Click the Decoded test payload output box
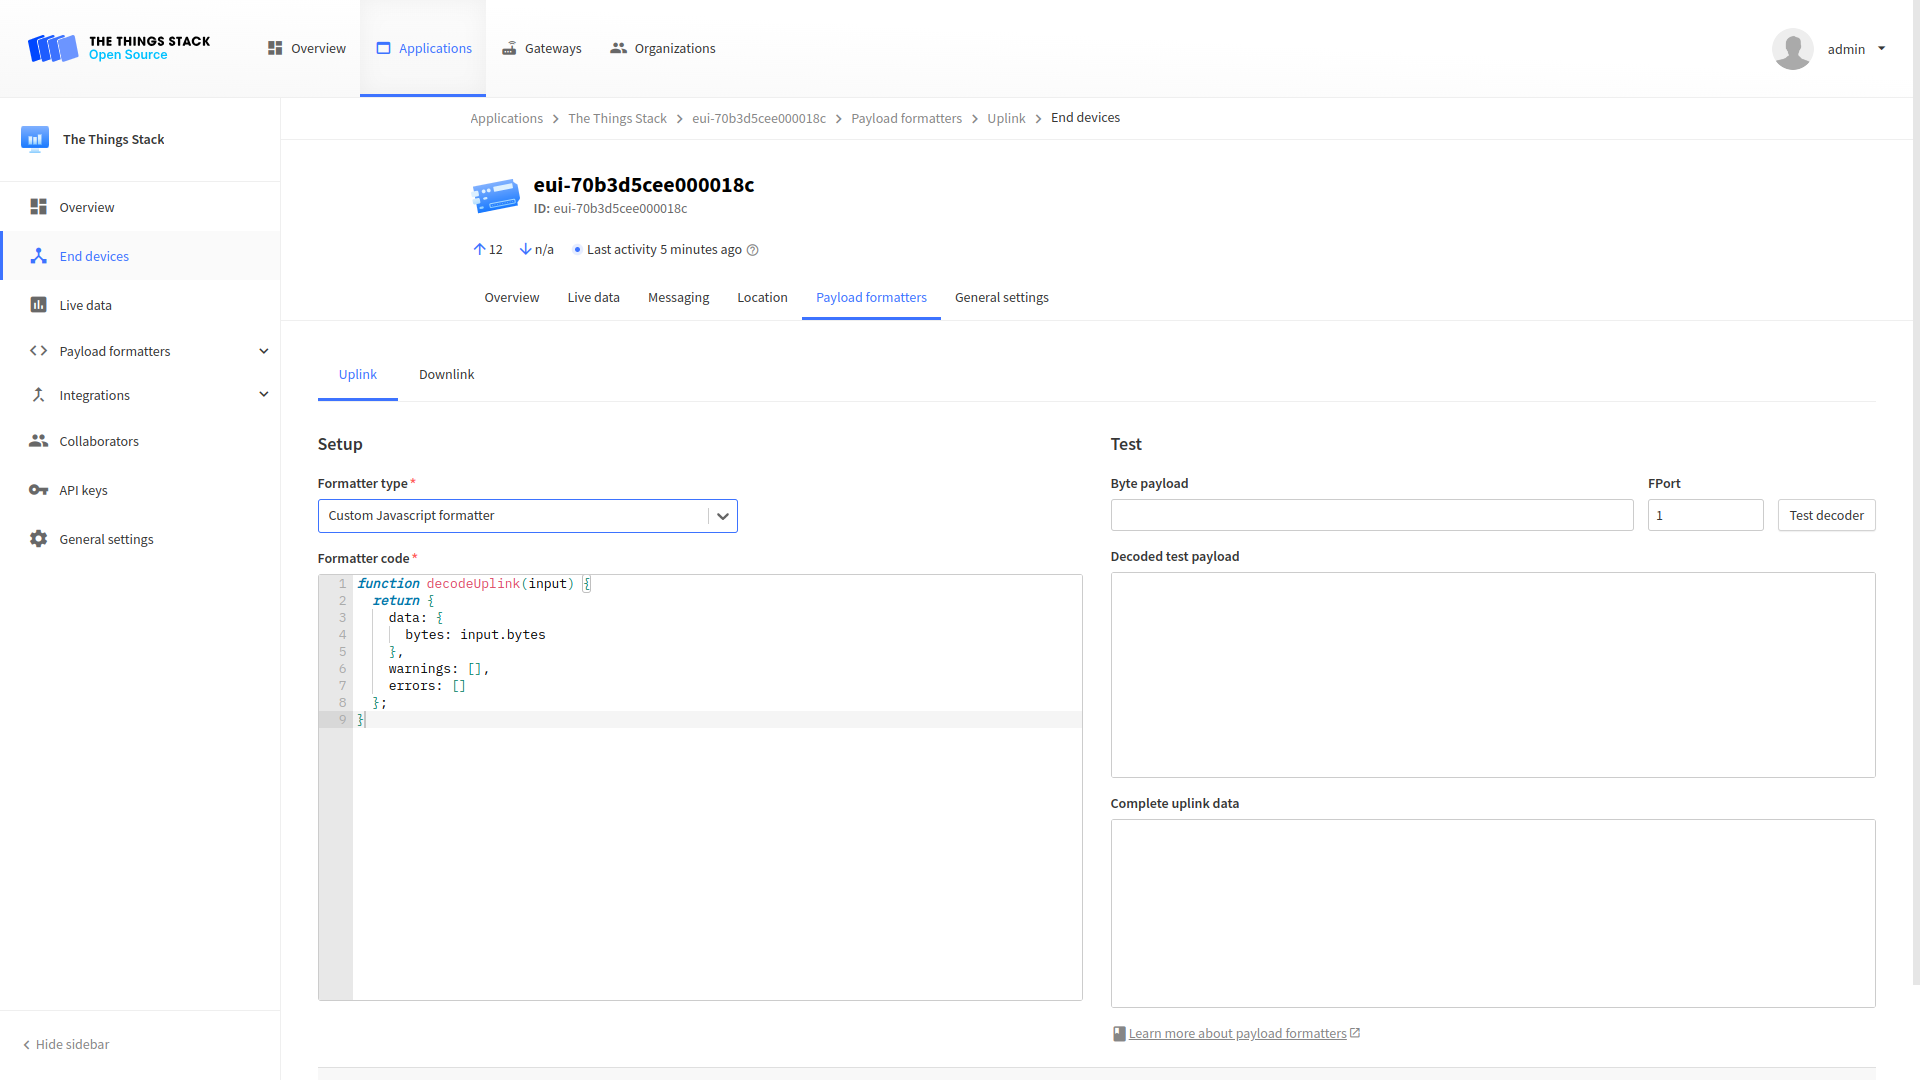1920x1080 pixels. (x=1492, y=675)
